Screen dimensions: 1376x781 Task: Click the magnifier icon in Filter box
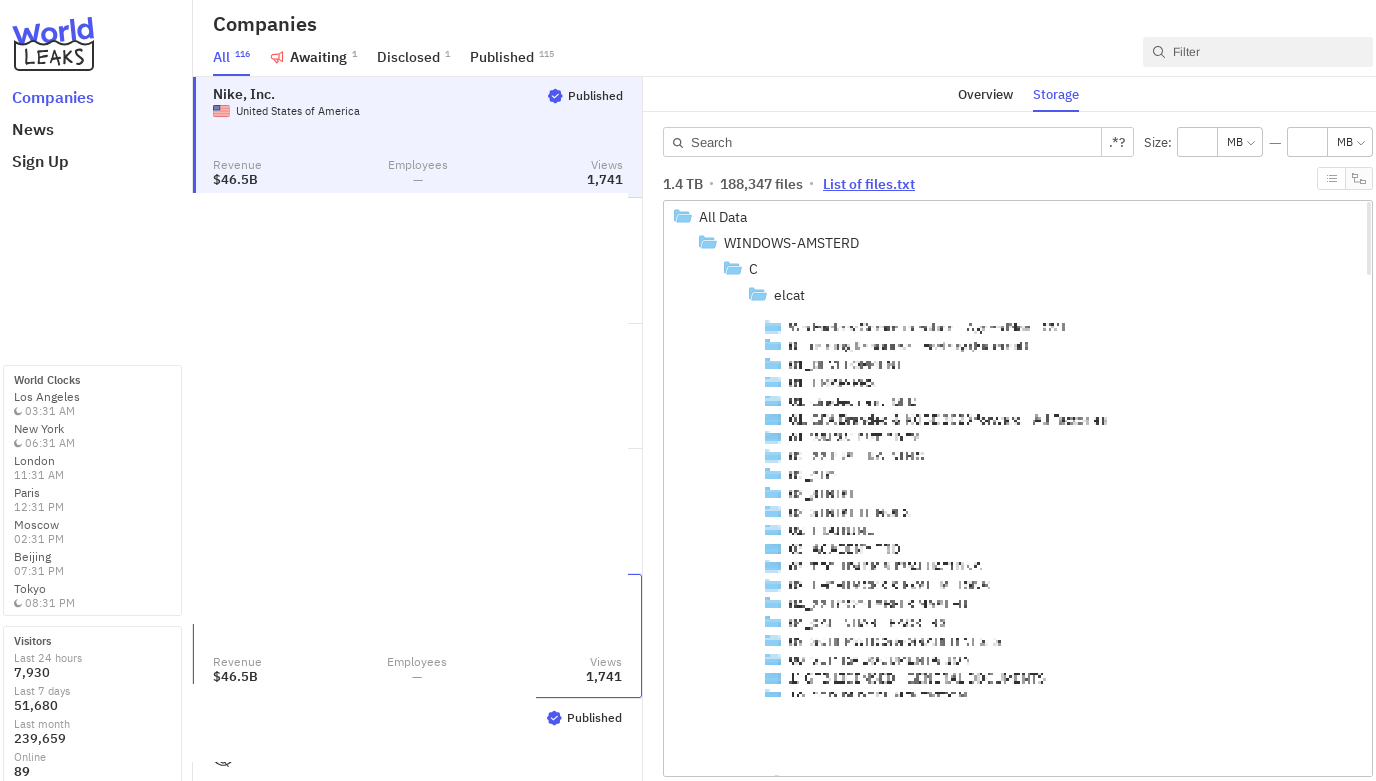pos(1159,52)
